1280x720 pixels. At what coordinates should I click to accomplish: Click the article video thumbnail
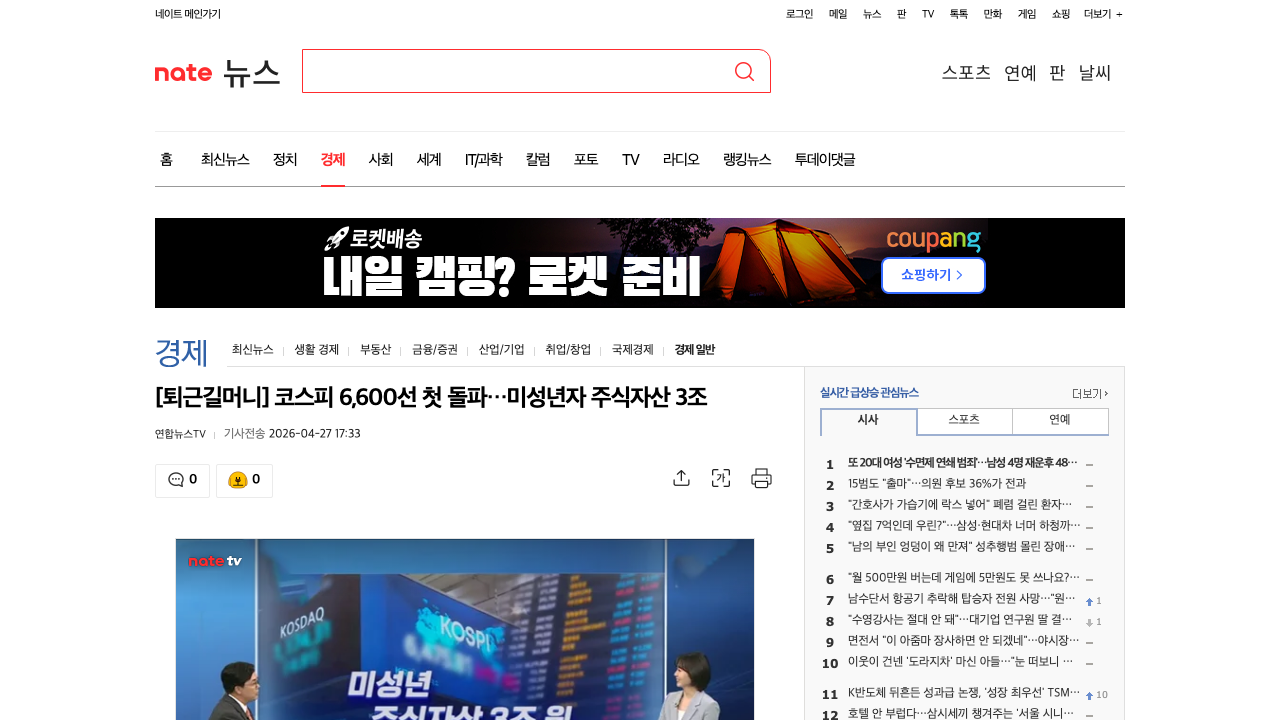[x=465, y=629]
